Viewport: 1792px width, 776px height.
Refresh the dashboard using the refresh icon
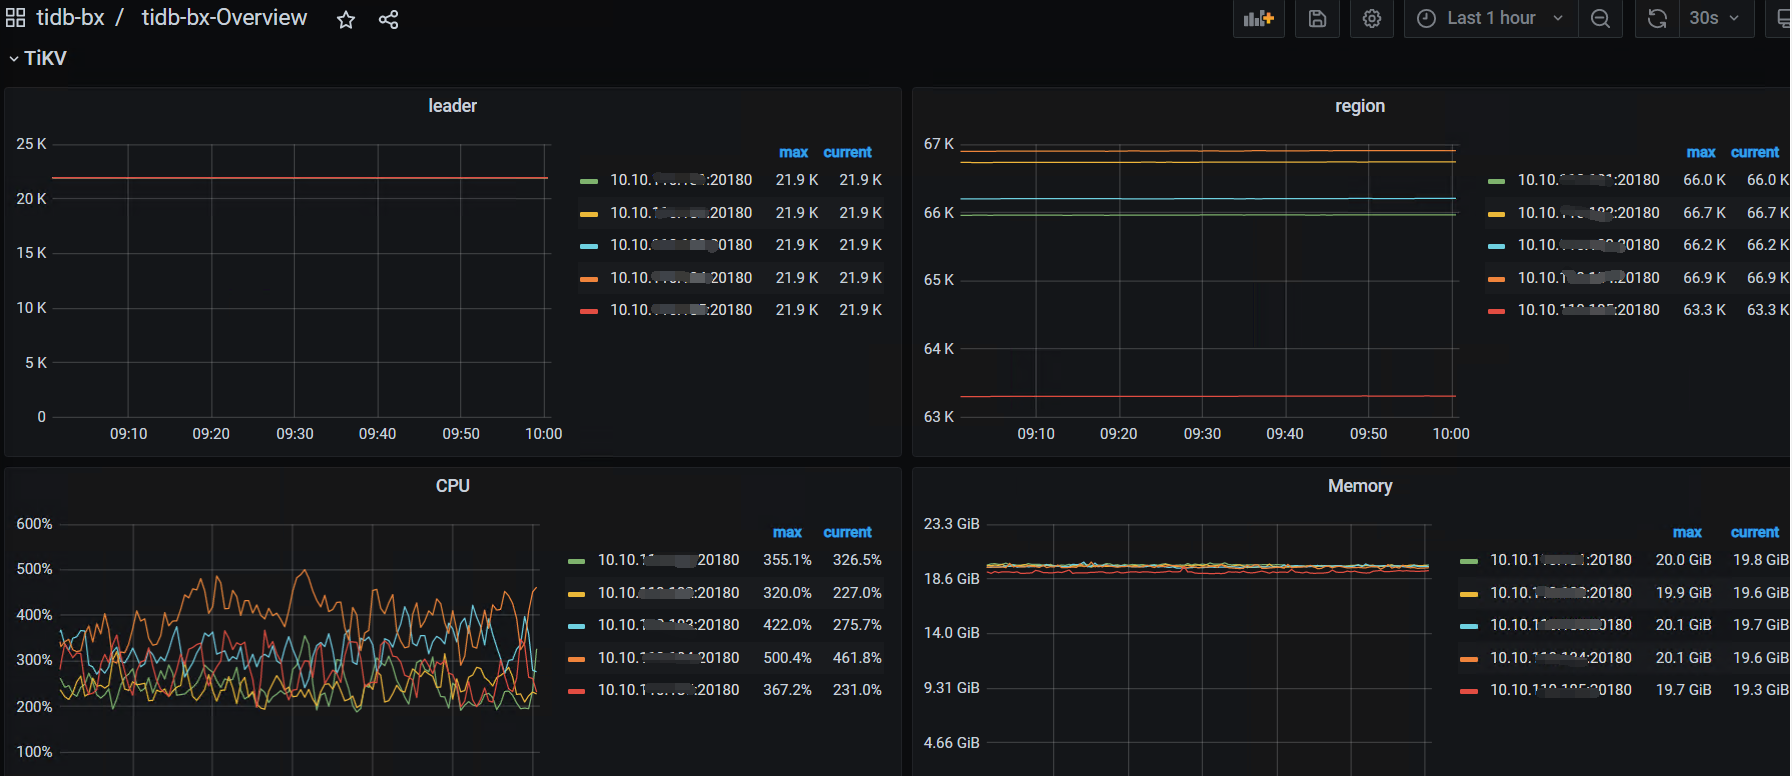point(1657,18)
